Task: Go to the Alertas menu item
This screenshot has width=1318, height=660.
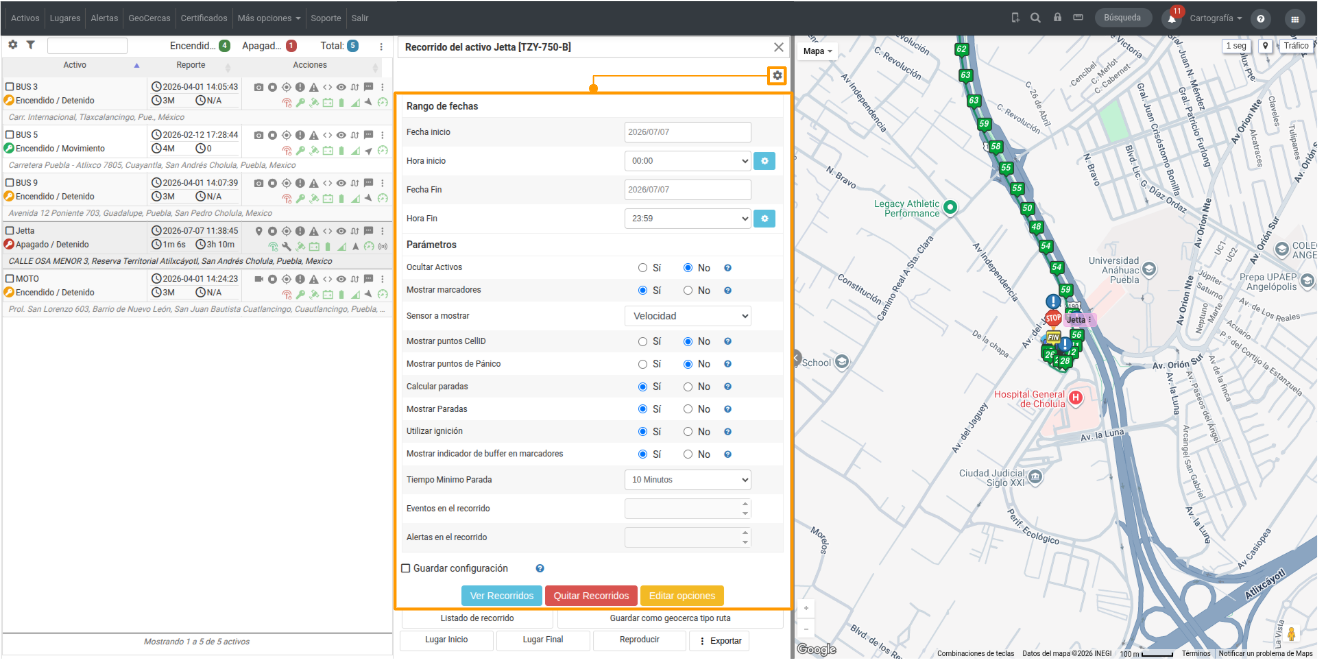Action: (104, 18)
